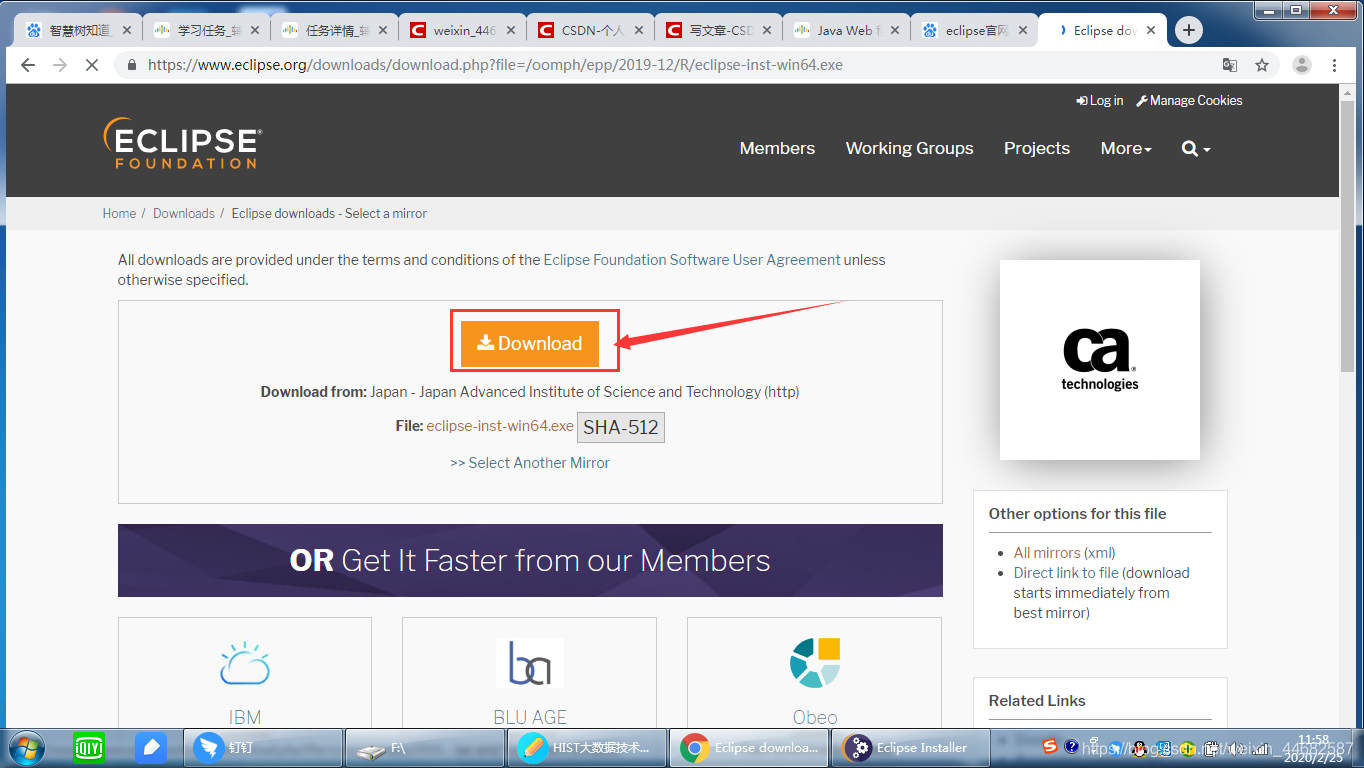Click the IBM cloud logo card
This screenshot has height=768, width=1364.
pyautogui.click(x=245, y=672)
